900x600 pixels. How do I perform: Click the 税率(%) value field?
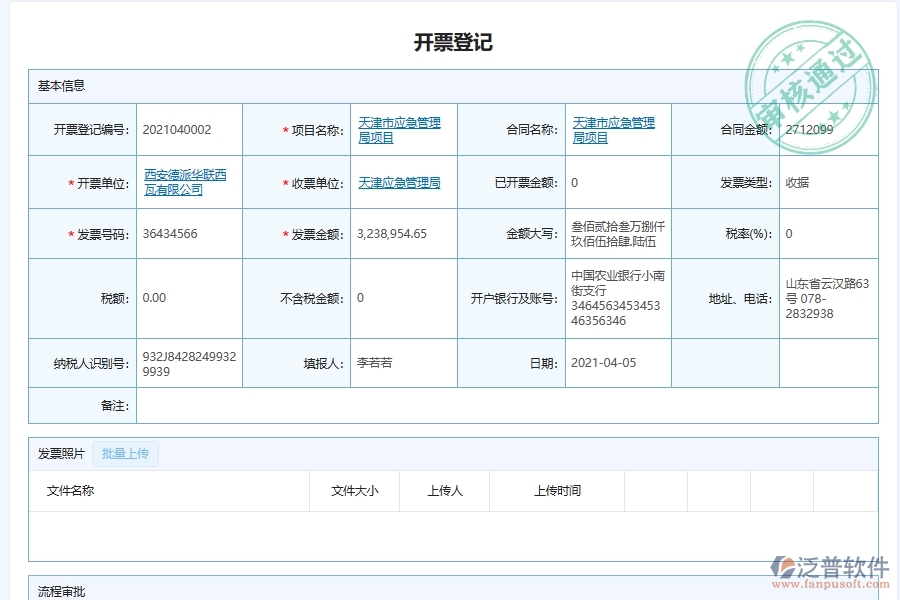click(x=829, y=233)
